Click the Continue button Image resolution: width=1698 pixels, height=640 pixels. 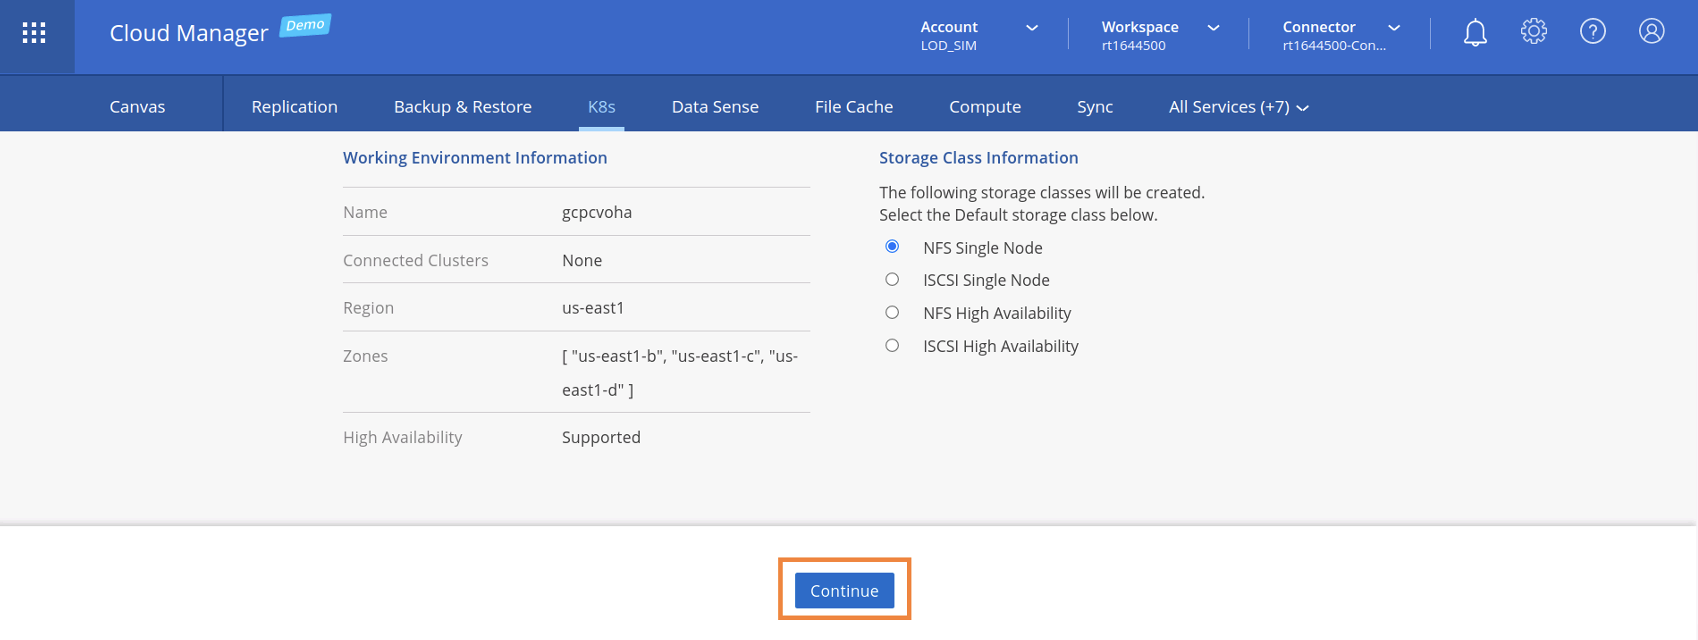pos(845,591)
